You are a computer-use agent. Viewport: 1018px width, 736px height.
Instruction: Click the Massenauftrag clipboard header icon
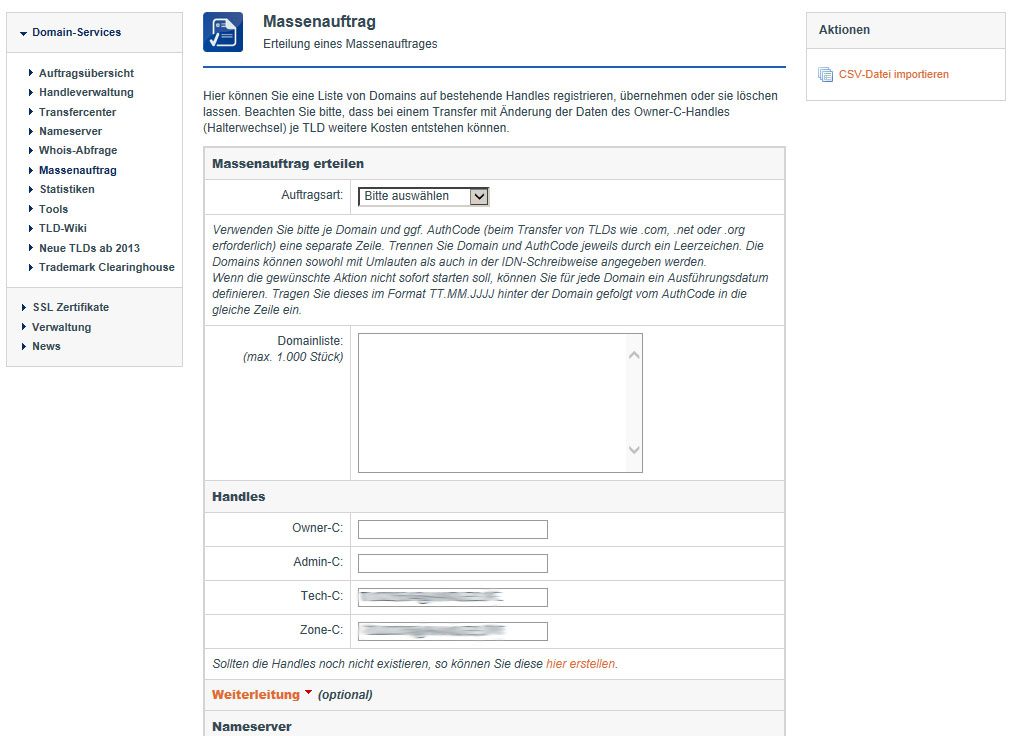pos(222,32)
